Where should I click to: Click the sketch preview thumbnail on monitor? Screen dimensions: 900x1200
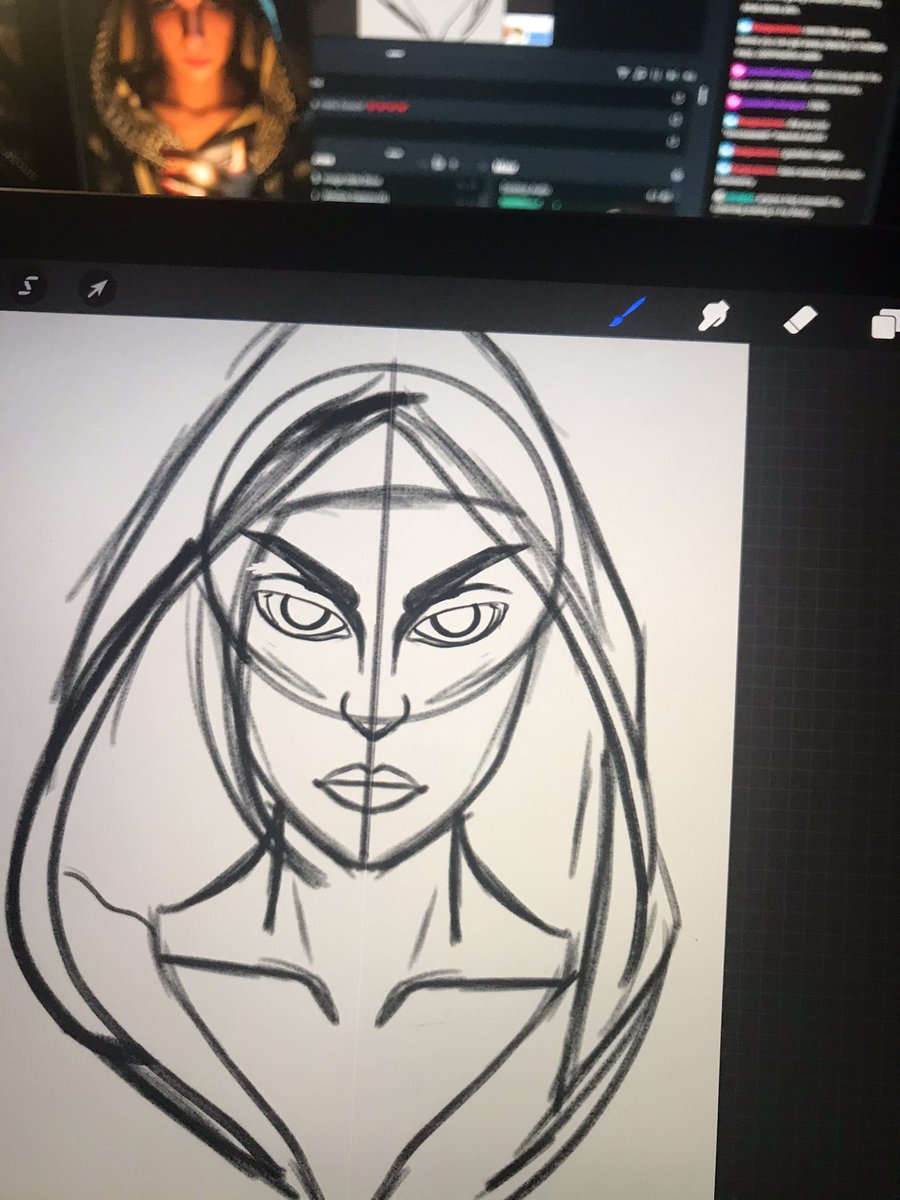(430, 20)
